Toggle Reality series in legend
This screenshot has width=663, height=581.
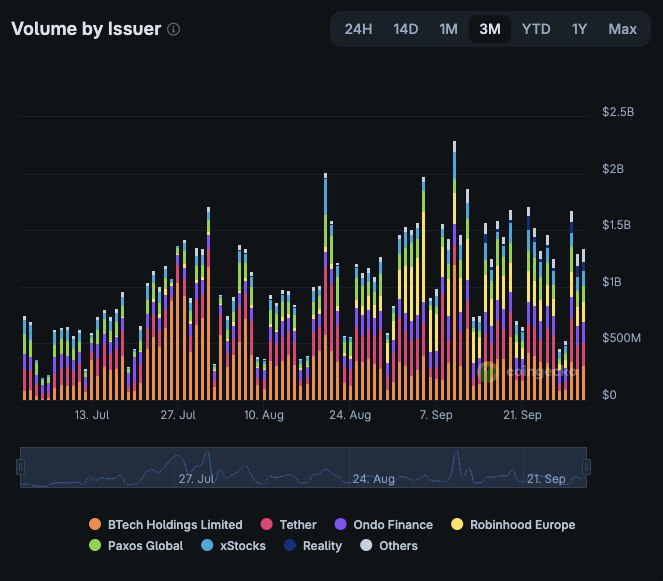click(x=313, y=546)
